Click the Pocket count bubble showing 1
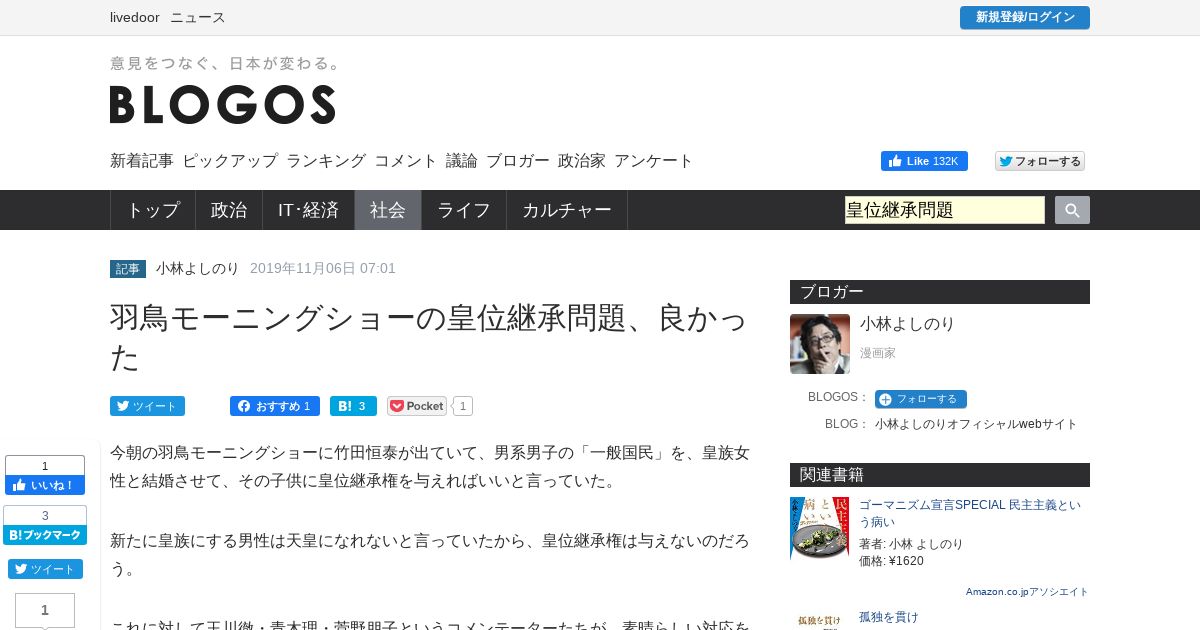Image resolution: width=1200 pixels, height=630 pixels. tap(464, 406)
